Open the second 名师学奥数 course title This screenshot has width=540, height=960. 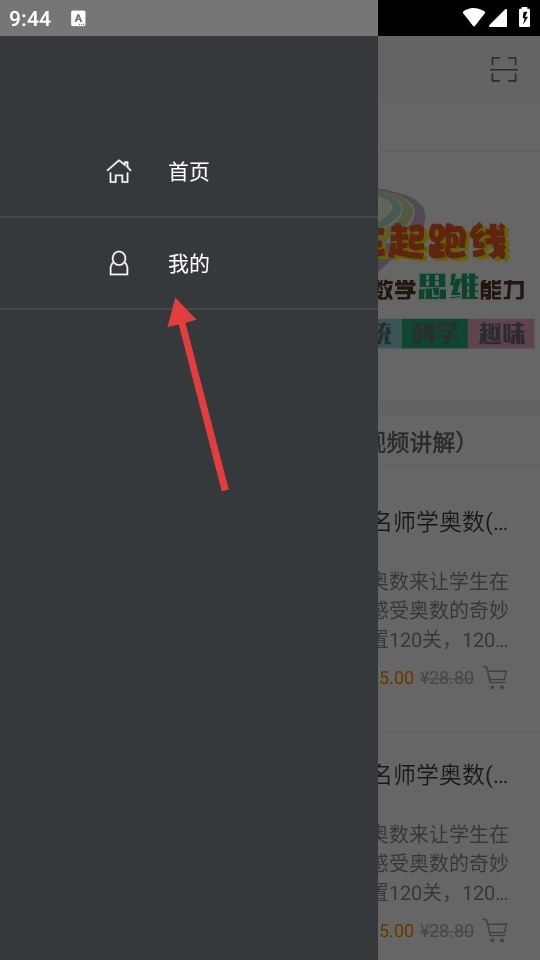point(443,774)
